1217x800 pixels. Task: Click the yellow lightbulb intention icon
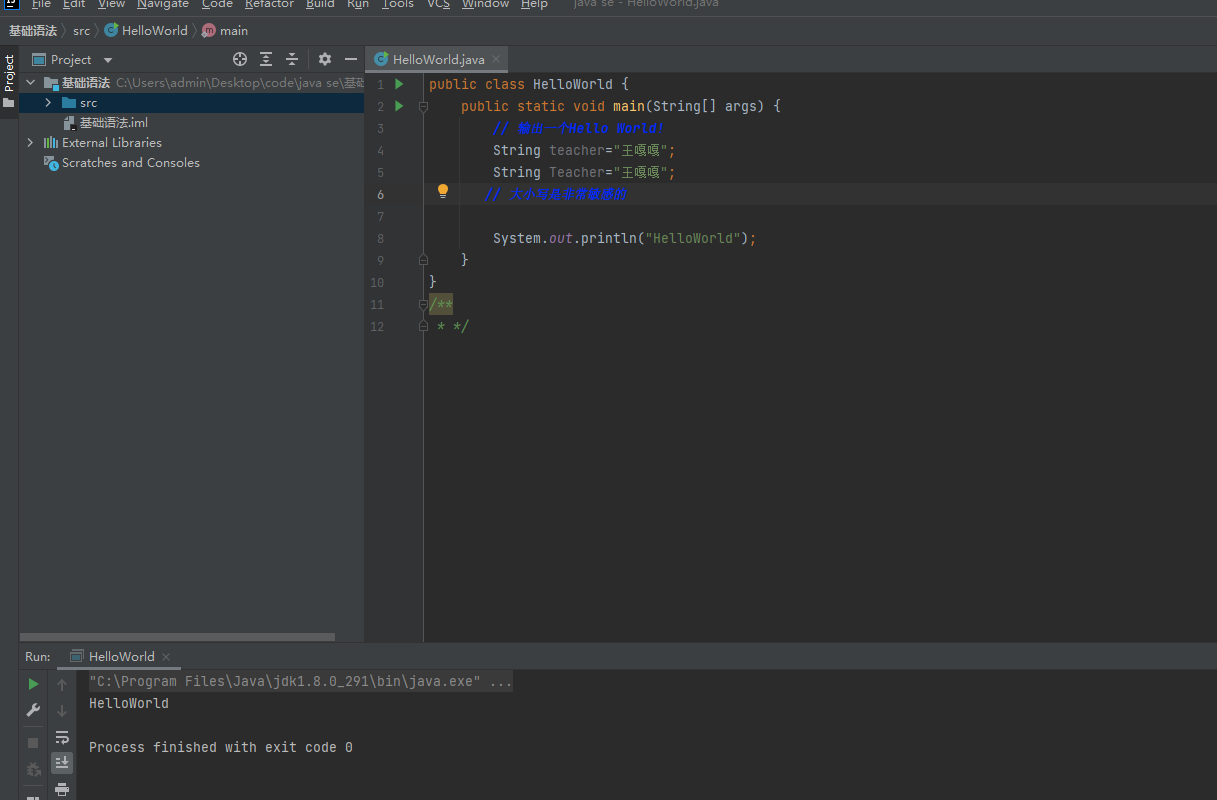[443, 191]
